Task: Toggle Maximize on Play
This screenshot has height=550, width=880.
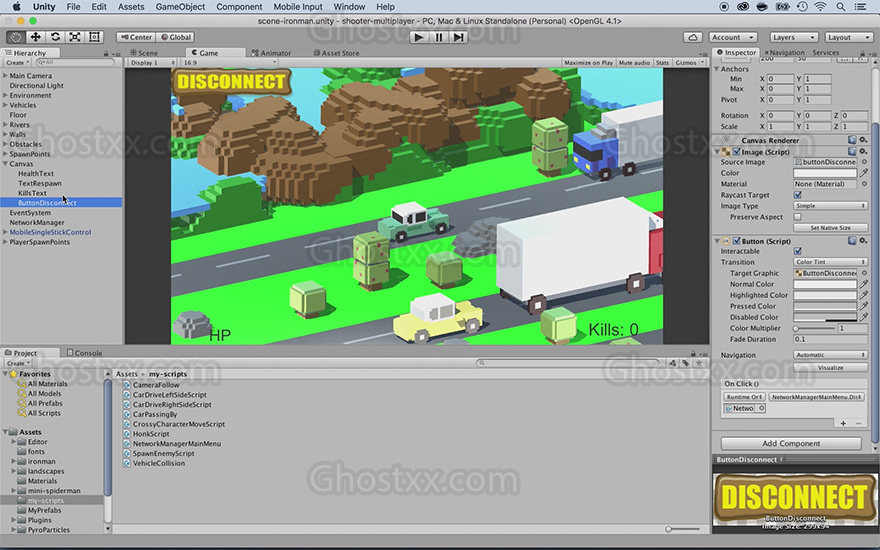Action: (588, 63)
